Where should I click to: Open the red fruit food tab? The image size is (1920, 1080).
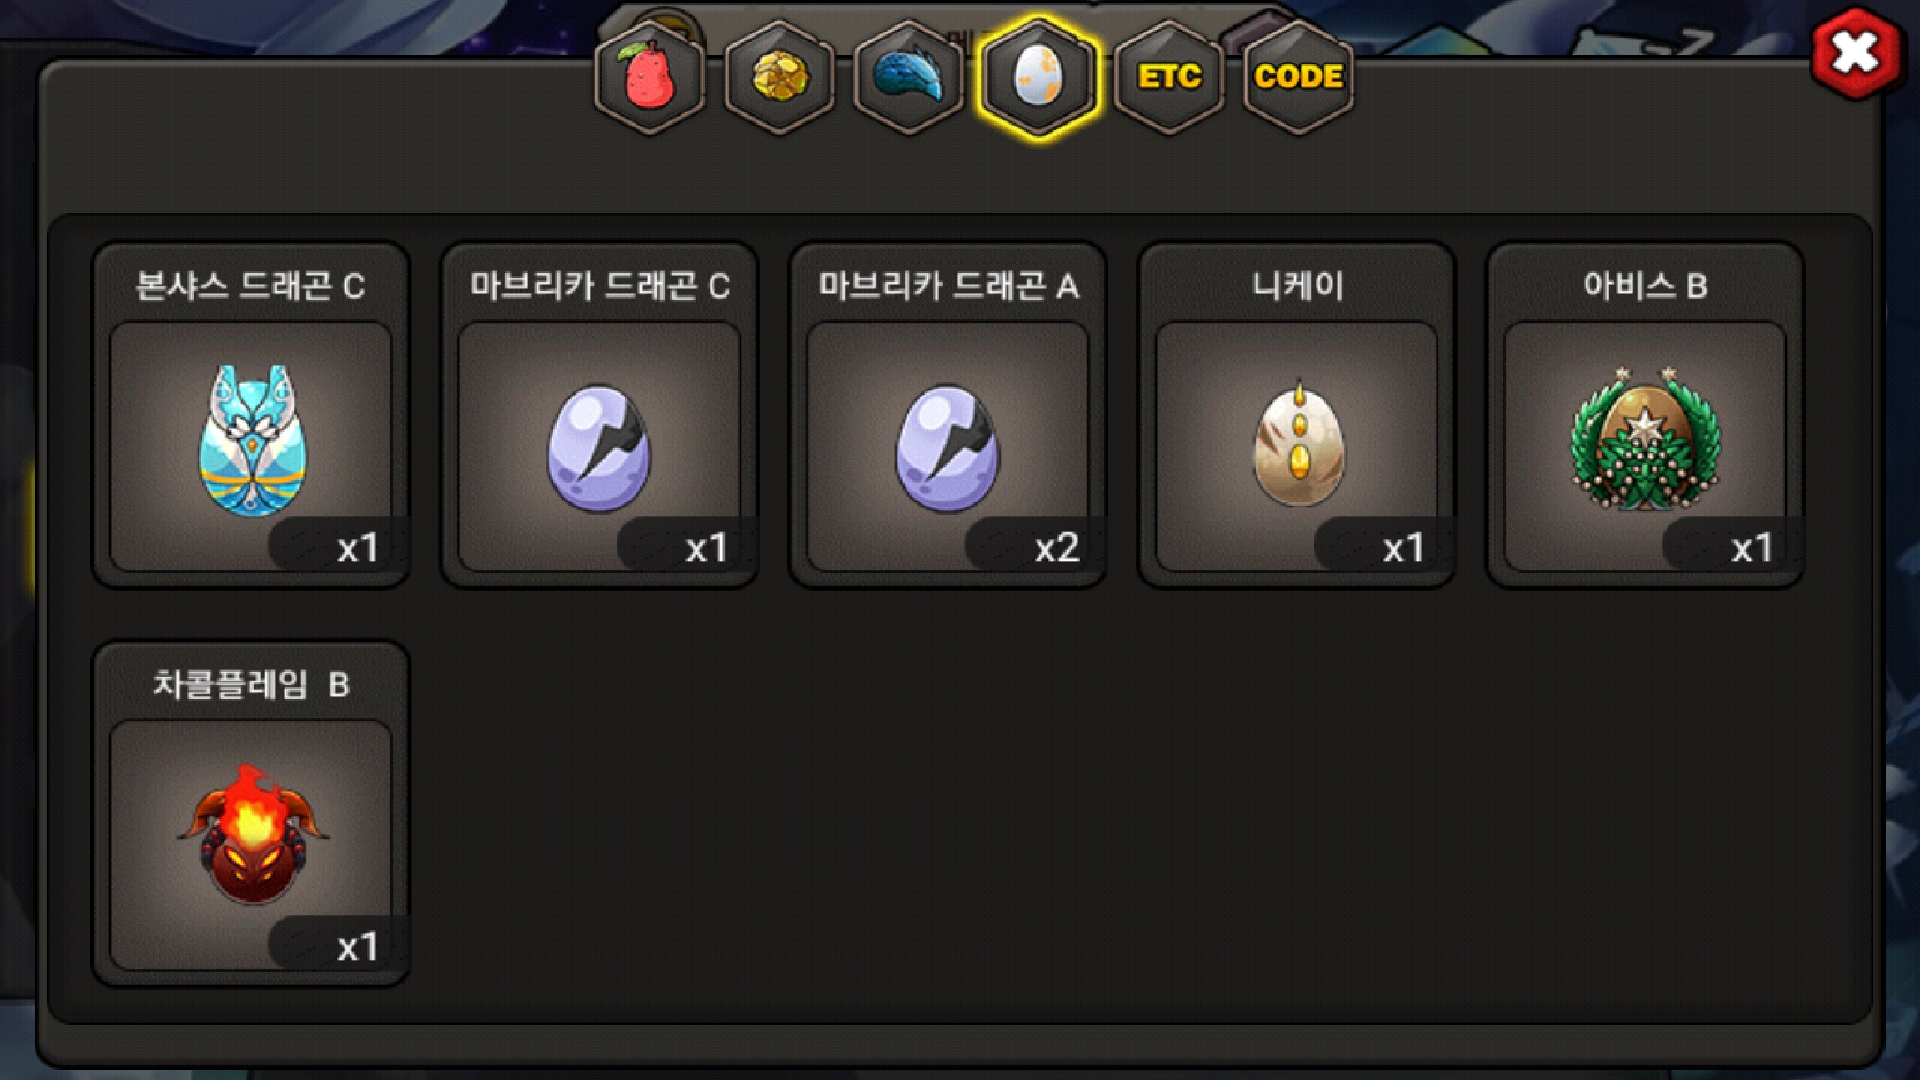point(650,77)
